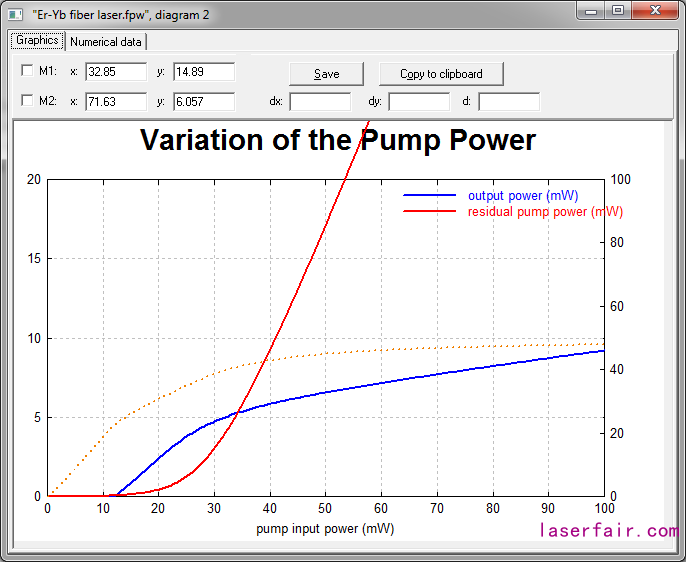The height and width of the screenshot is (562, 686).
Task: Close the Er-Yb fiber laser diagram window
Action: click(656, 10)
